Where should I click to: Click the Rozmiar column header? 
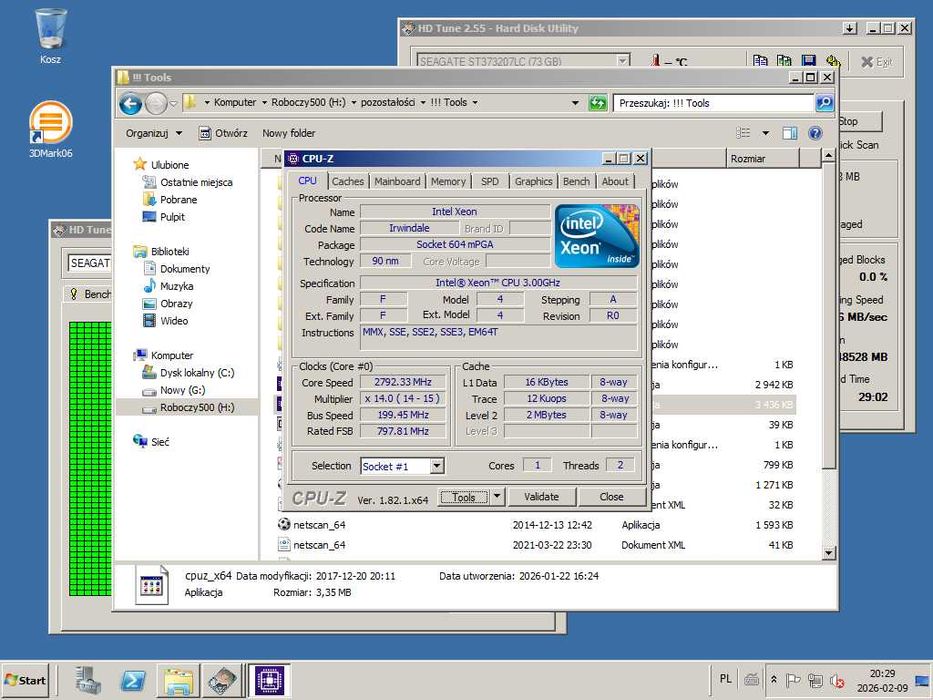762,158
